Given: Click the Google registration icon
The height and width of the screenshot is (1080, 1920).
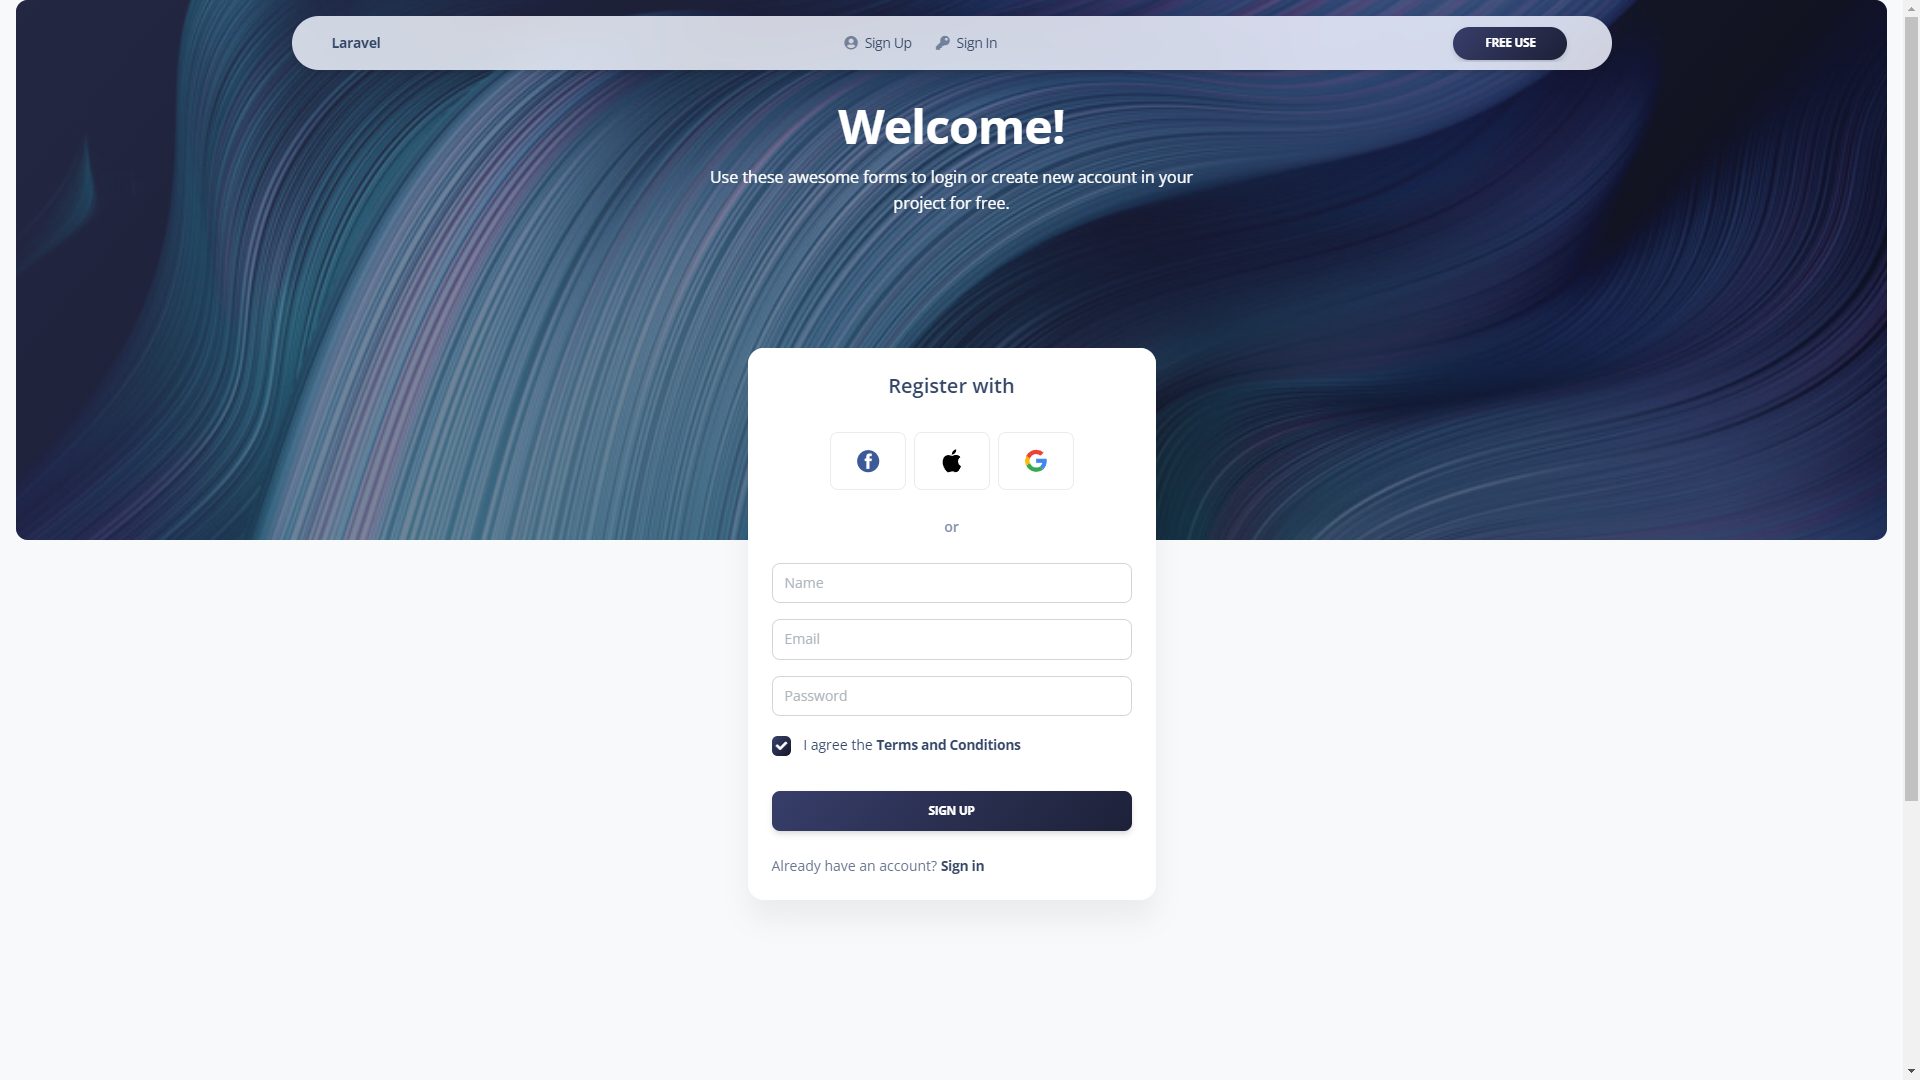Looking at the screenshot, I should click(1035, 460).
